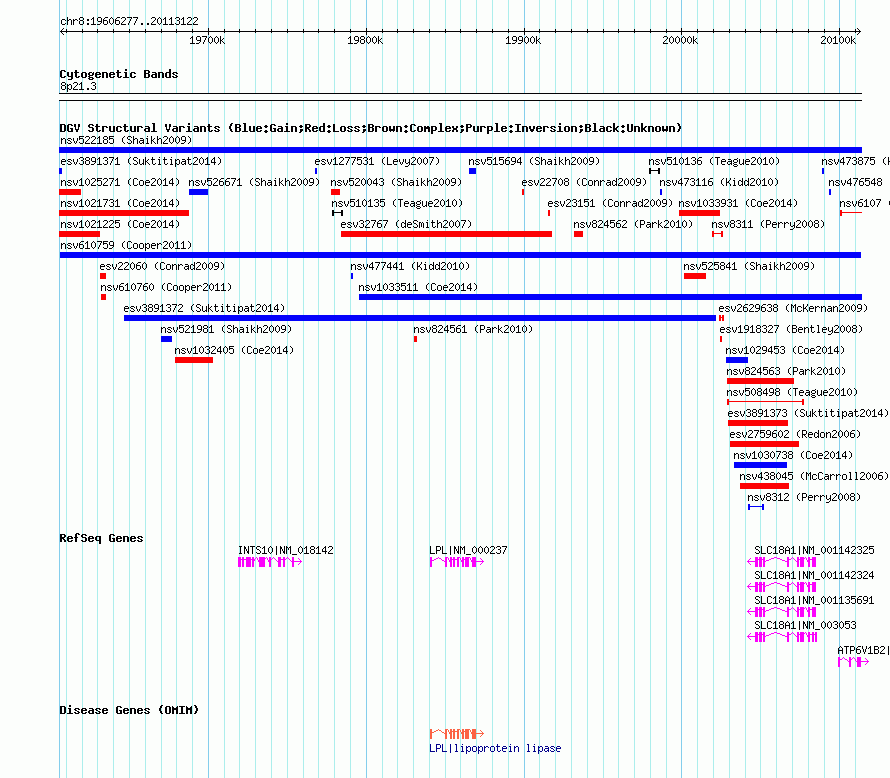Viewport: 890px width, 778px height.
Task: Select the esv32767 (deSmith2007) label
Action: coord(406,224)
